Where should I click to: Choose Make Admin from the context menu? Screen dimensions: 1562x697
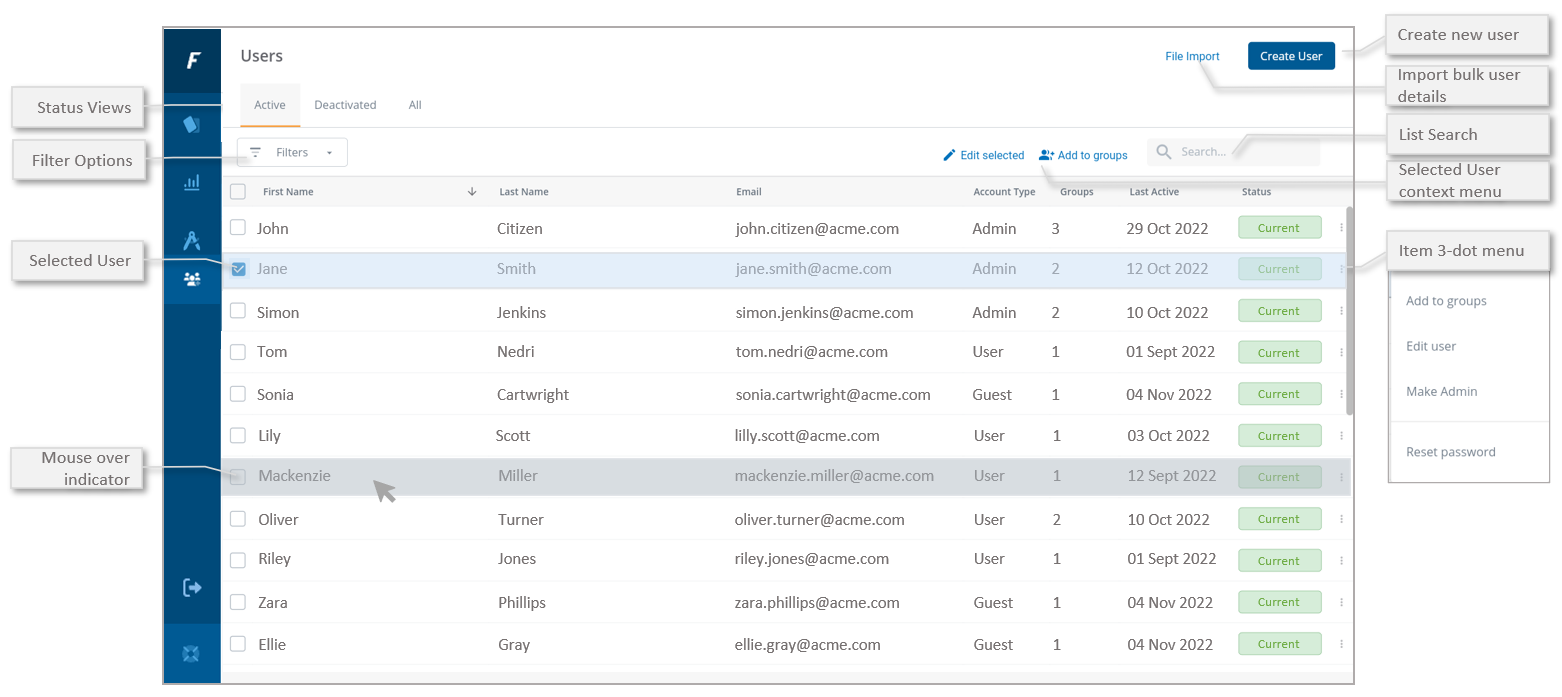(1441, 392)
